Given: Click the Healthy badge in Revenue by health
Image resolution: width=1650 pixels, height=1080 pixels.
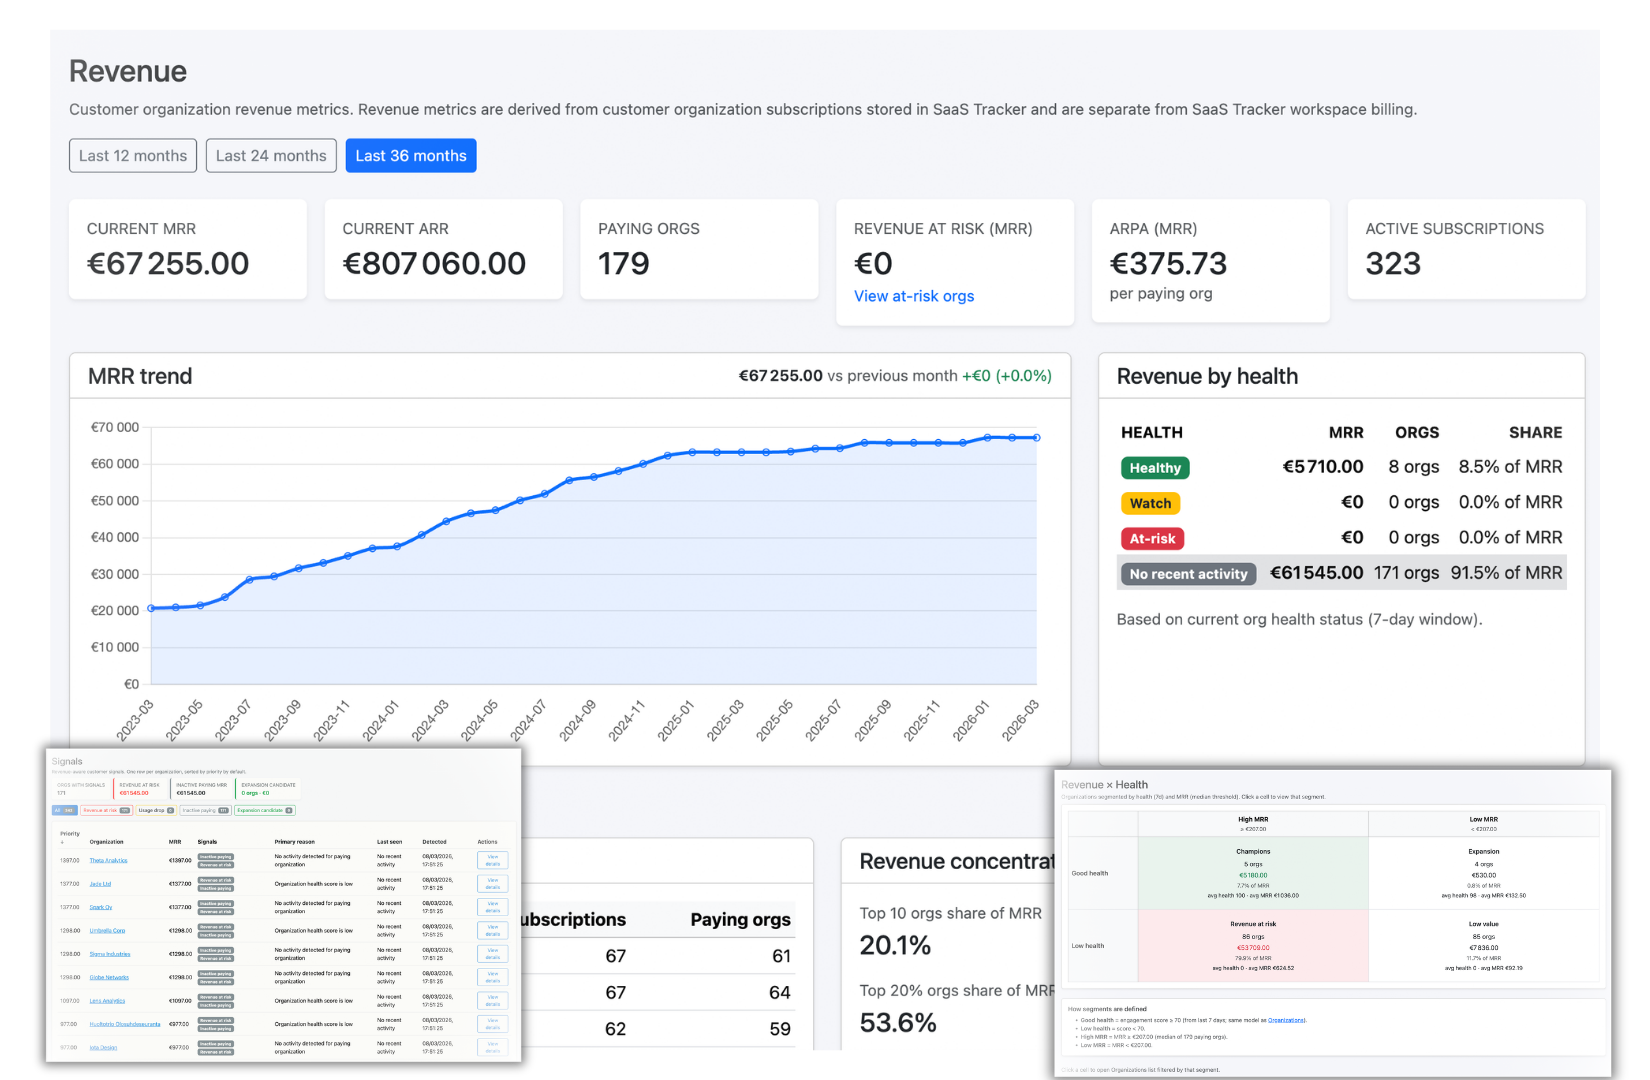Looking at the screenshot, I should pyautogui.click(x=1155, y=467).
